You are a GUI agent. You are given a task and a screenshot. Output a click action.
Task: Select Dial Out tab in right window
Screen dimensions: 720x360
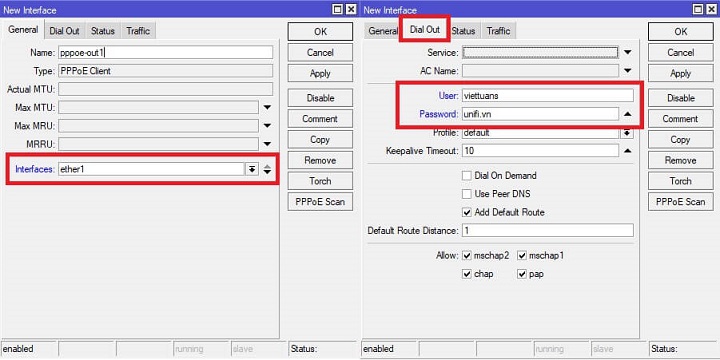point(425,30)
